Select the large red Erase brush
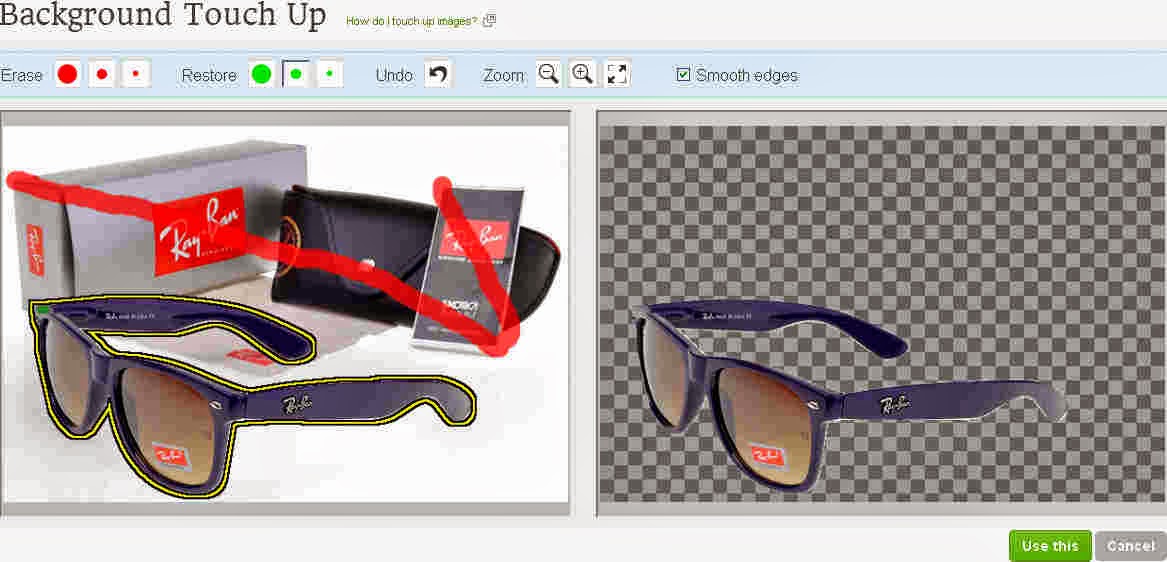Image resolution: width=1167 pixels, height=562 pixels. [68, 74]
